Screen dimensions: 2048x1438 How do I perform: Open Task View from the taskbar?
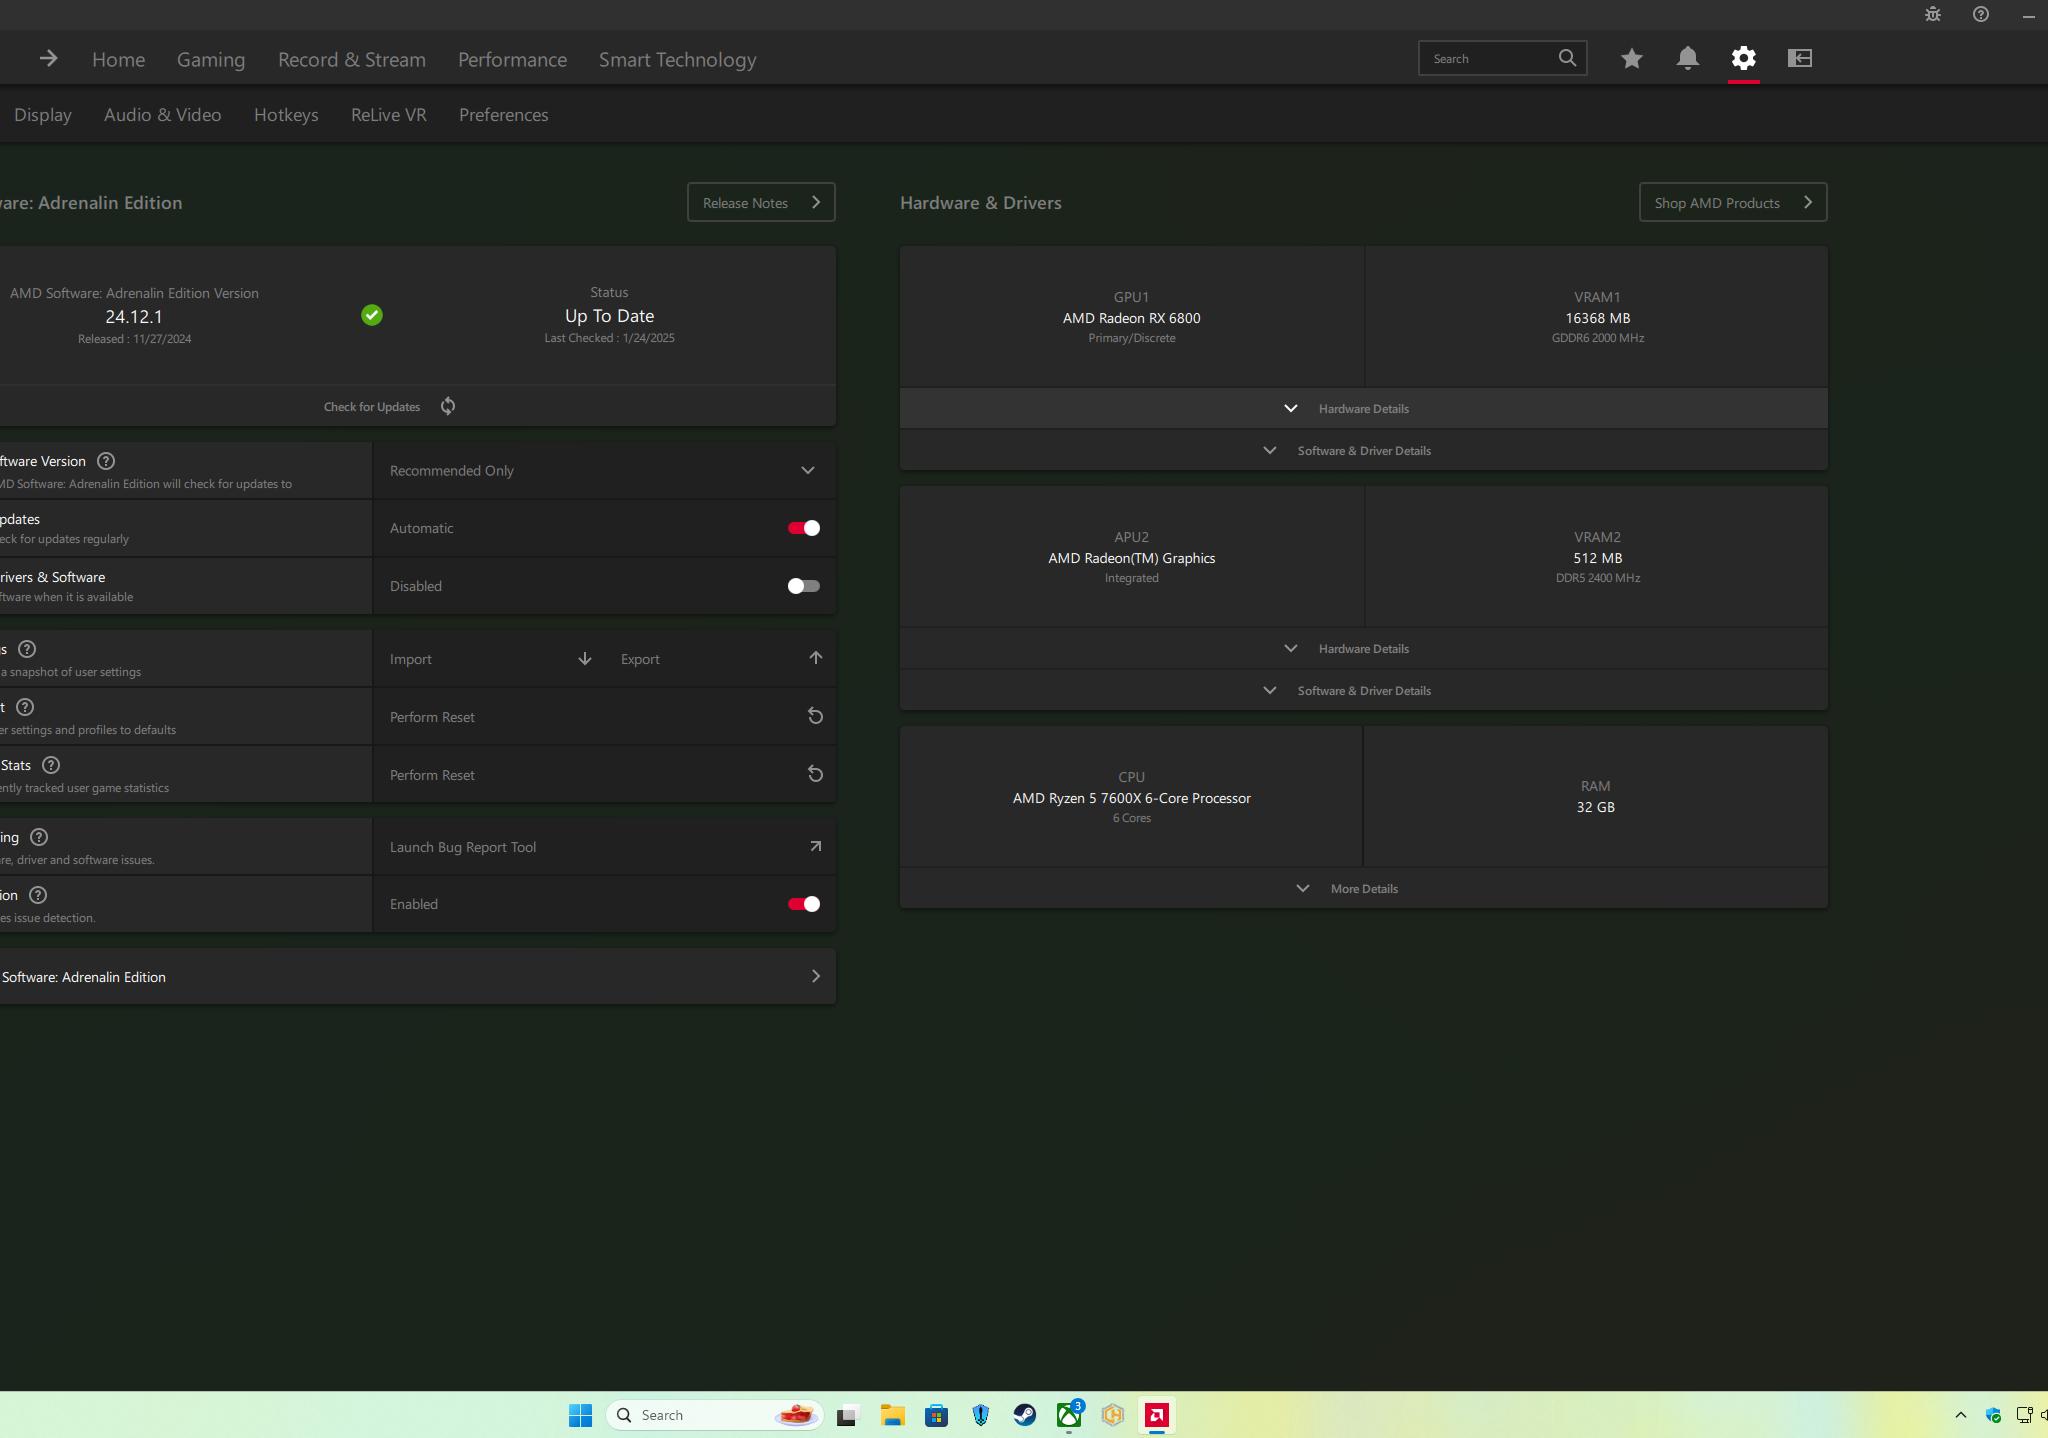[848, 1415]
